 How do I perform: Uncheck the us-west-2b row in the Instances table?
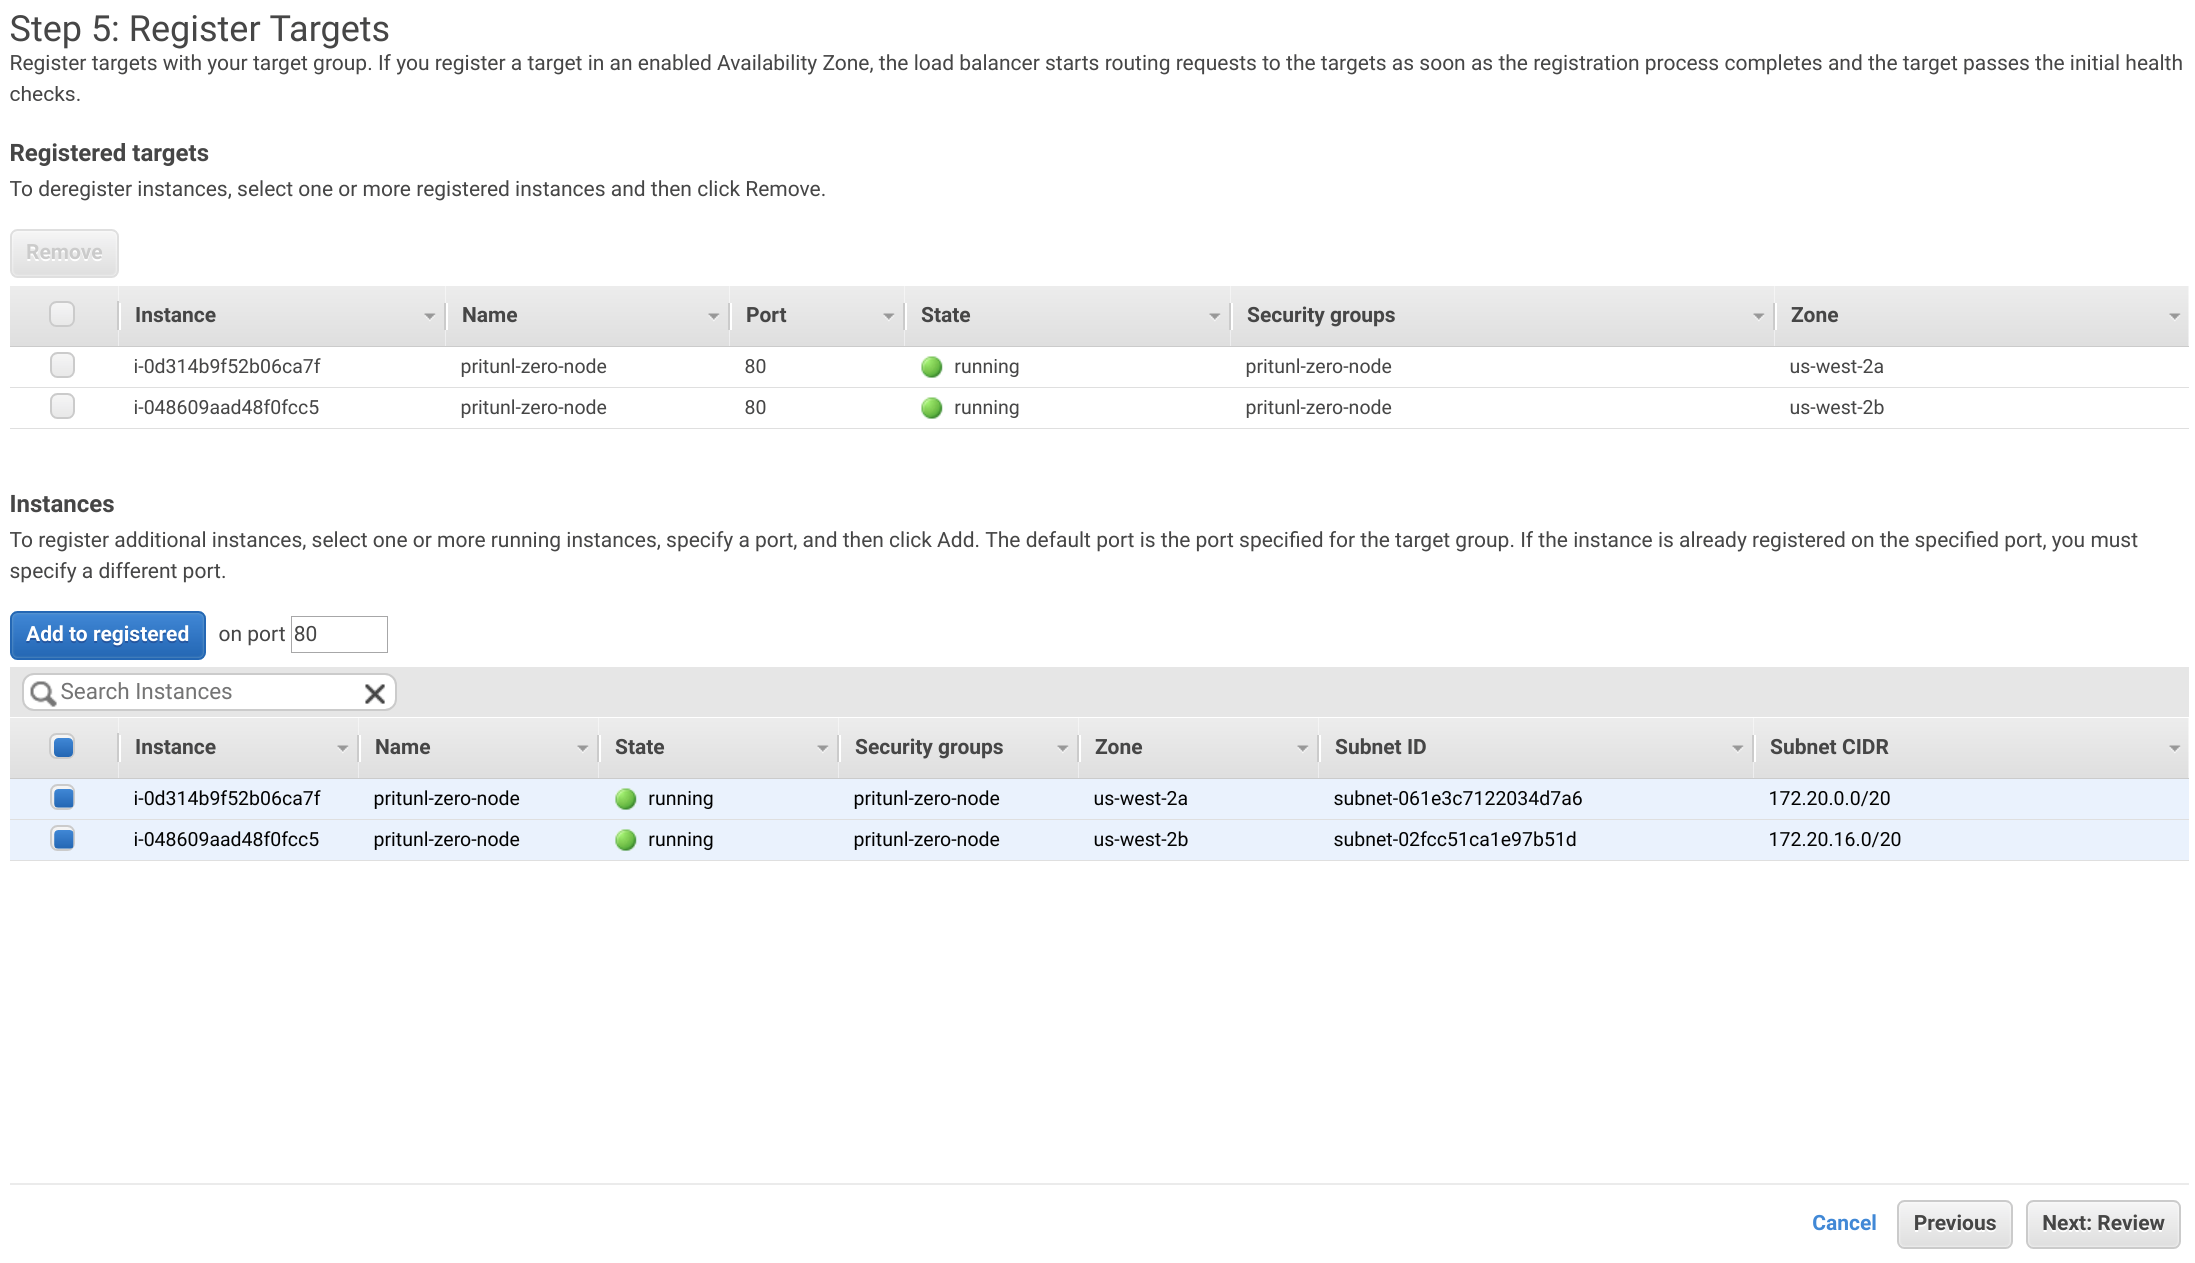point(63,839)
